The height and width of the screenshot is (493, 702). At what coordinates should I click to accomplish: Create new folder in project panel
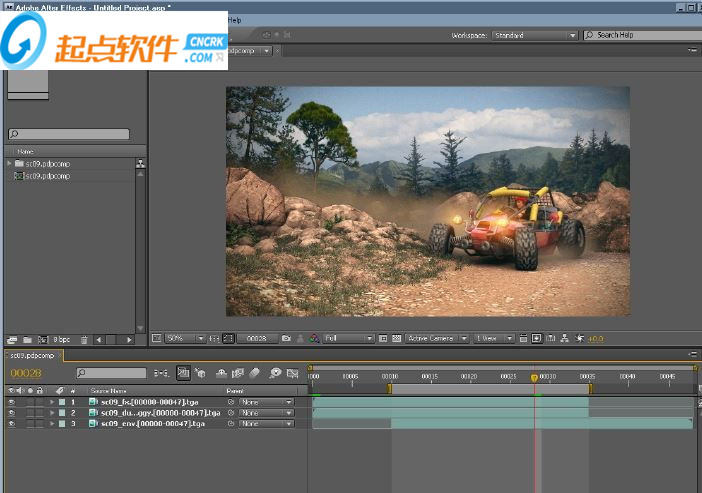(x=27, y=340)
